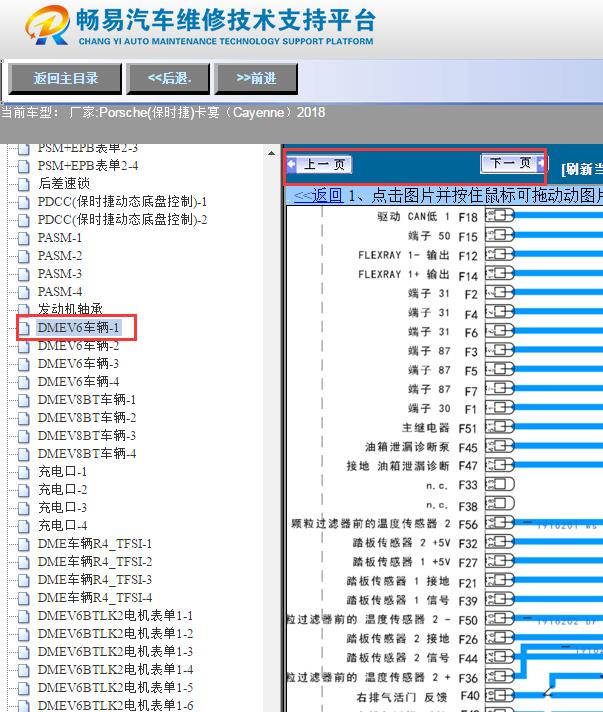Select 充电口-2 in the tree
This screenshot has width=603, height=712.
(x=62, y=490)
